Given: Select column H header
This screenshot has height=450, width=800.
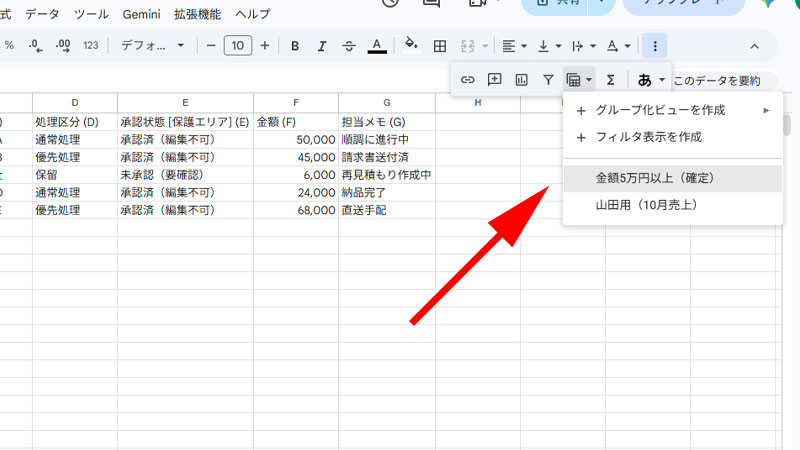Looking at the screenshot, I should pyautogui.click(x=478, y=103).
